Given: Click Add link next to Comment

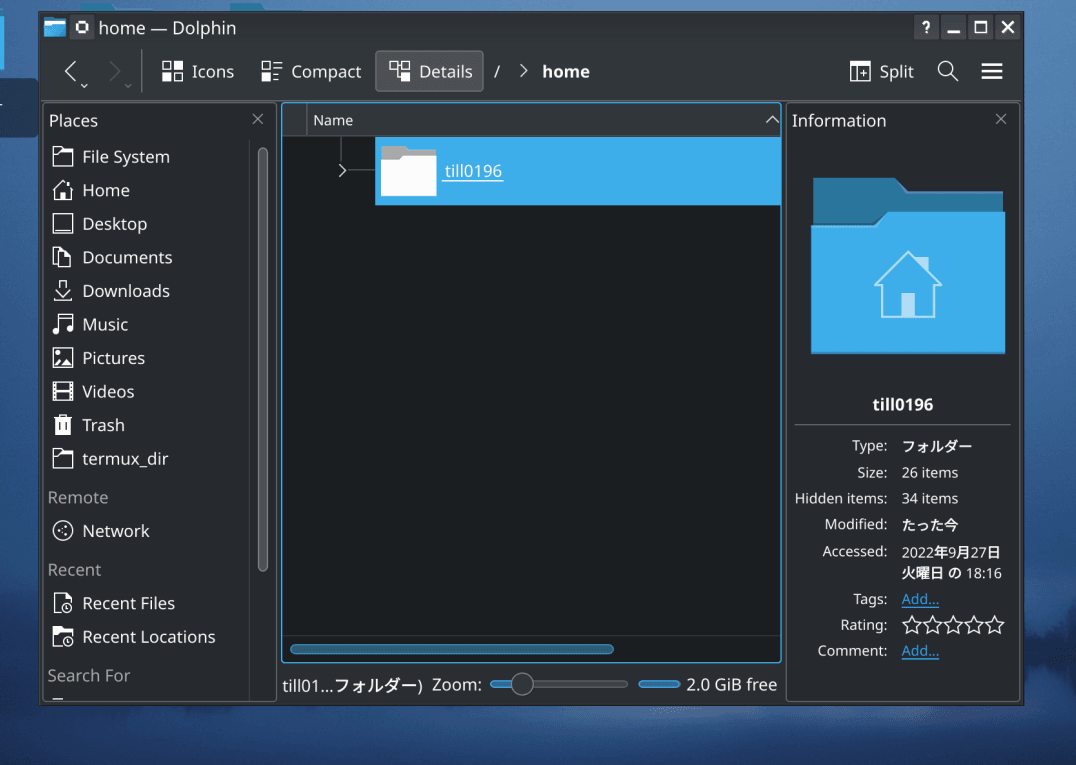Looking at the screenshot, I should (x=920, y=651).
